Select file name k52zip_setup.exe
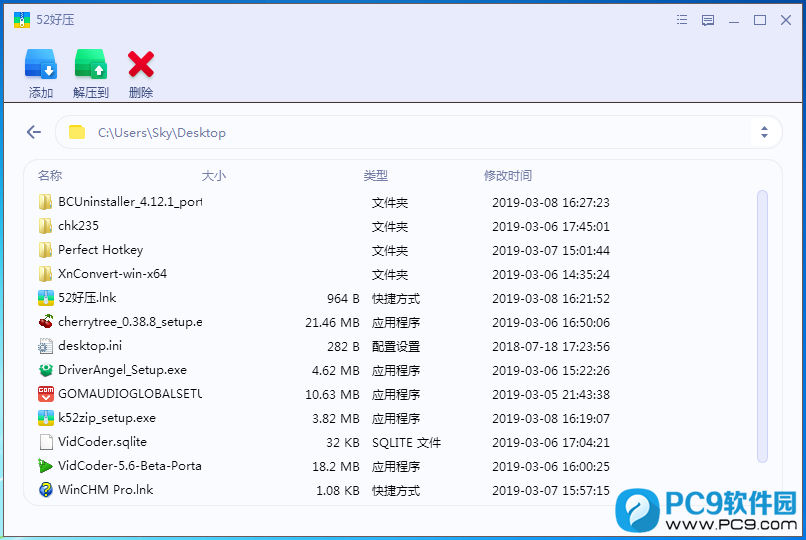Screen dimensions: 806x540 (107, 418)
